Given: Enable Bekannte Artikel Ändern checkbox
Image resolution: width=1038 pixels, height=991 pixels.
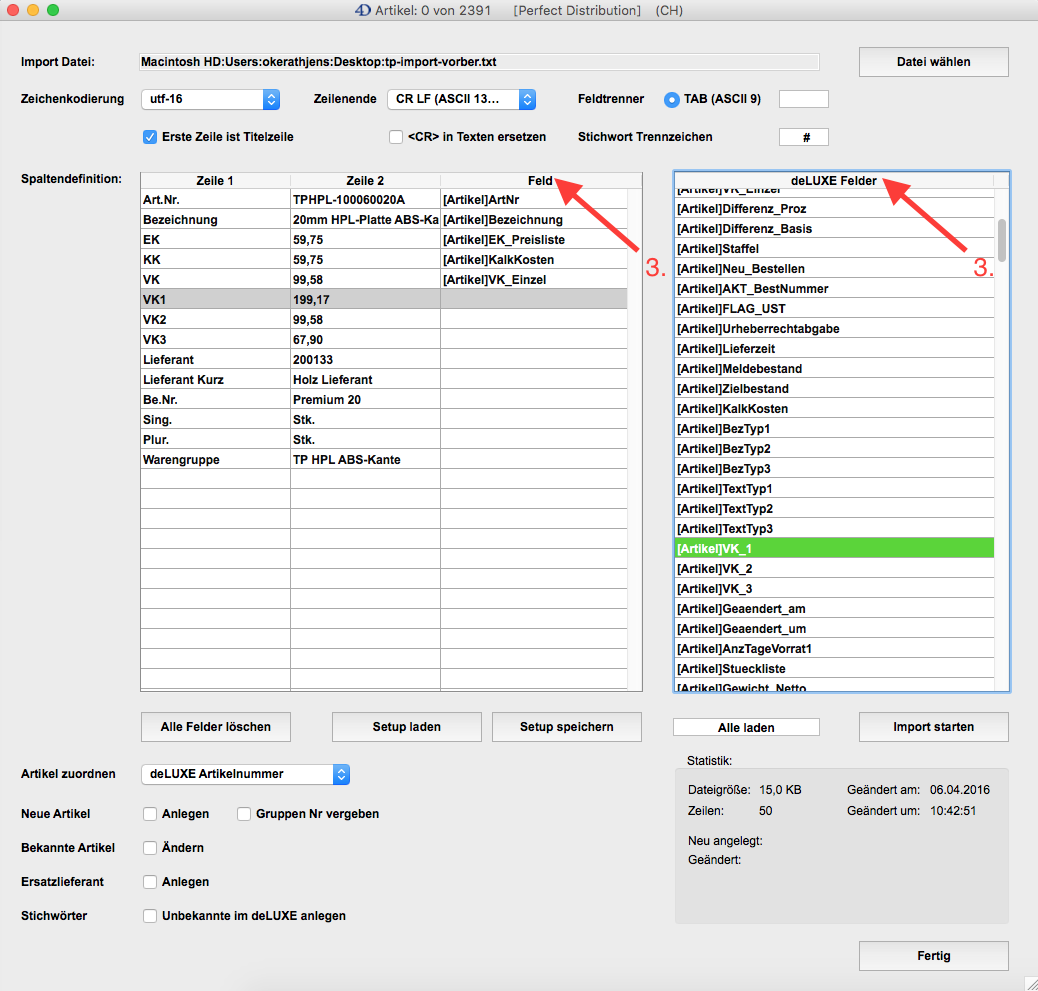Looking at the screenshot, I should click(x=151, y=848).
